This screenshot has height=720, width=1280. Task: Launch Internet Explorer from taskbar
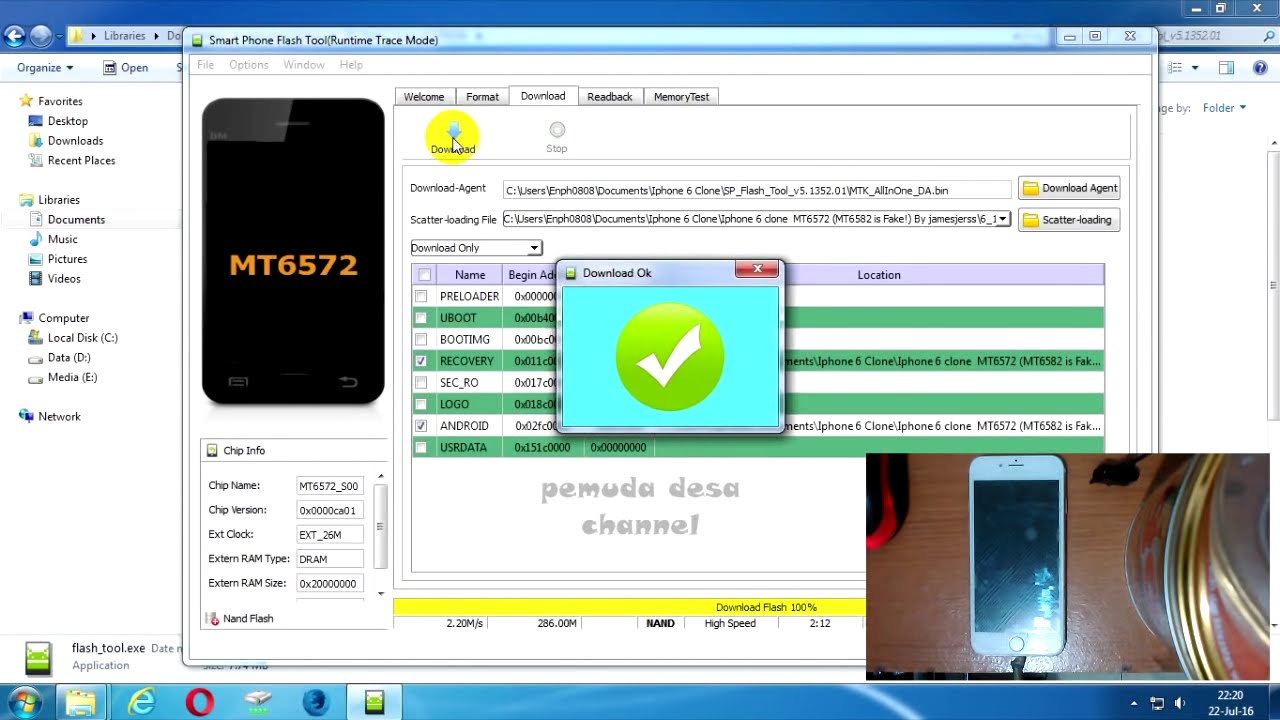click(141, 702)
